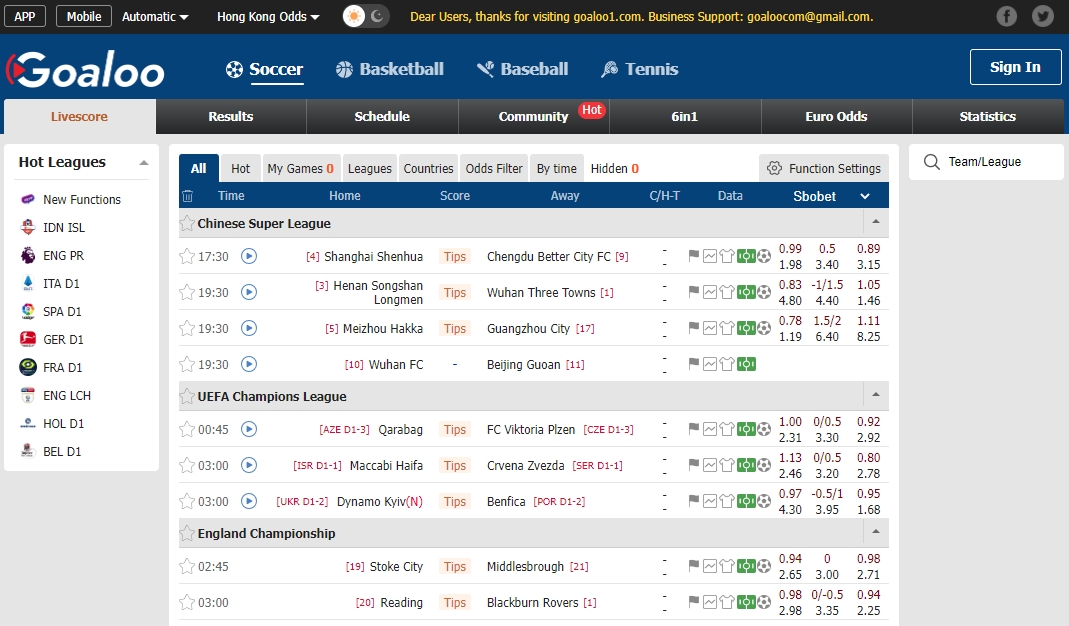Open the Twitter page icon
The width and height of the screenshot is (1069, 626).
click(1042, 16)
